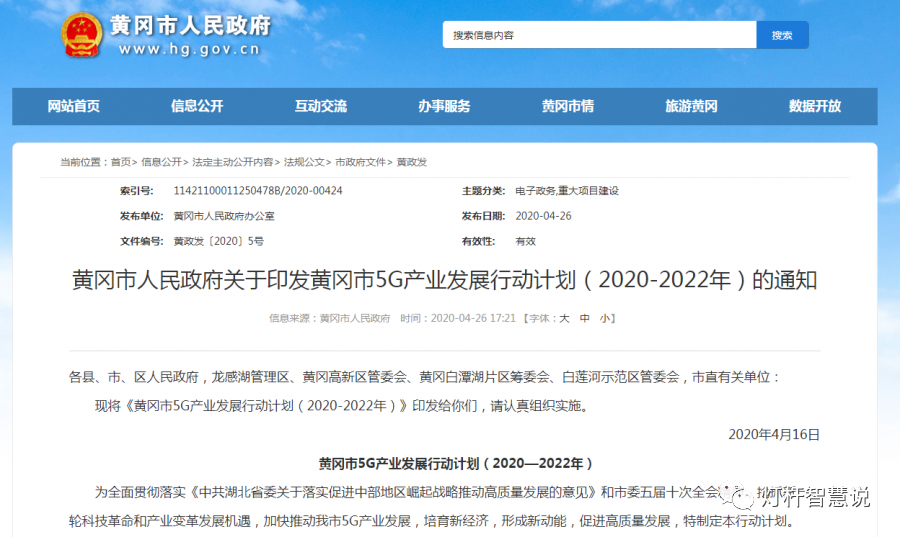The width and height of the screenshot is (900, 537).
Task: Select 黄政发 breadcrumb link
Action: tap(412, 162)
